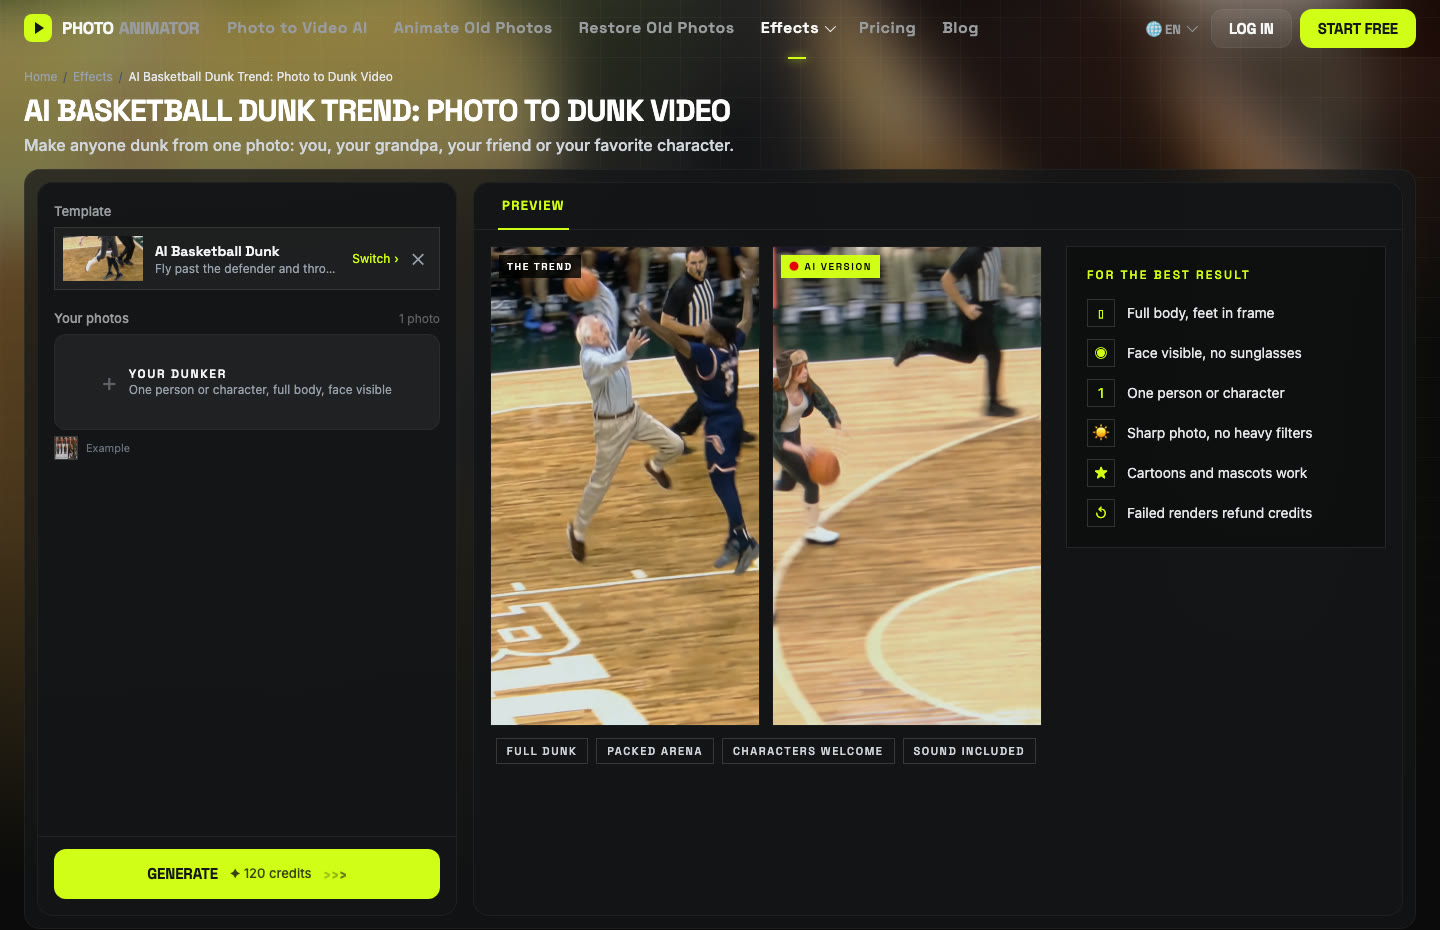Generate the video for 120 credits
This screenshot has width=1440, height=930.
247,874
